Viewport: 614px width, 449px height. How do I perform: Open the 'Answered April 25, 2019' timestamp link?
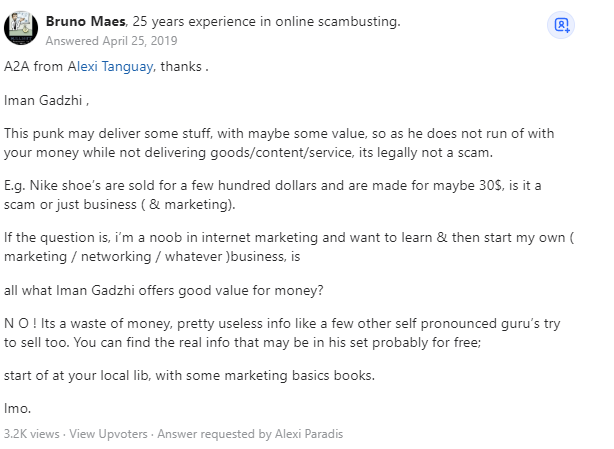click(x=112, y=41)
